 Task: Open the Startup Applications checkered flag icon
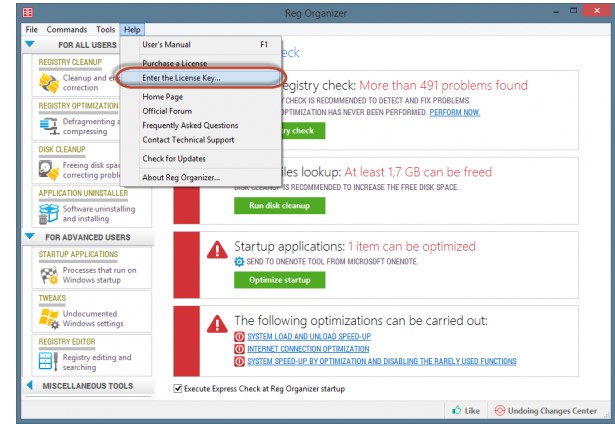[49, 275]
